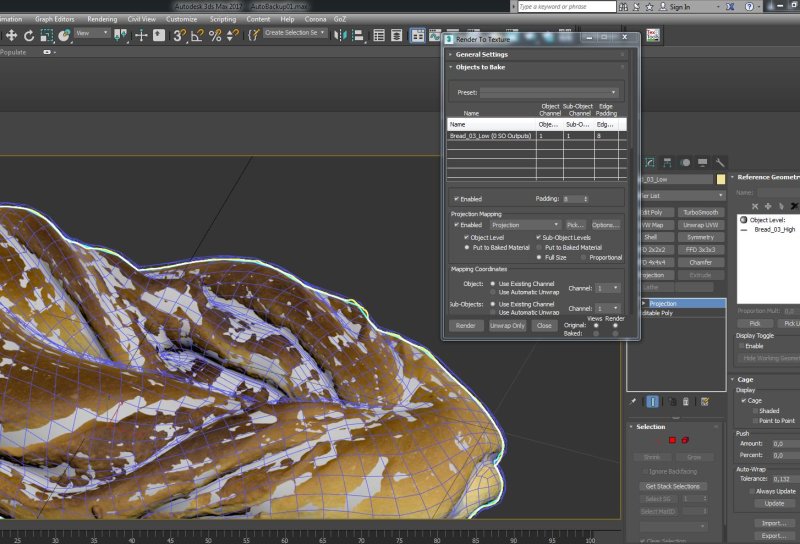Viewport: 800px width, 544px height.
Task: Click the object color swatch beside name
Action: 720,180
